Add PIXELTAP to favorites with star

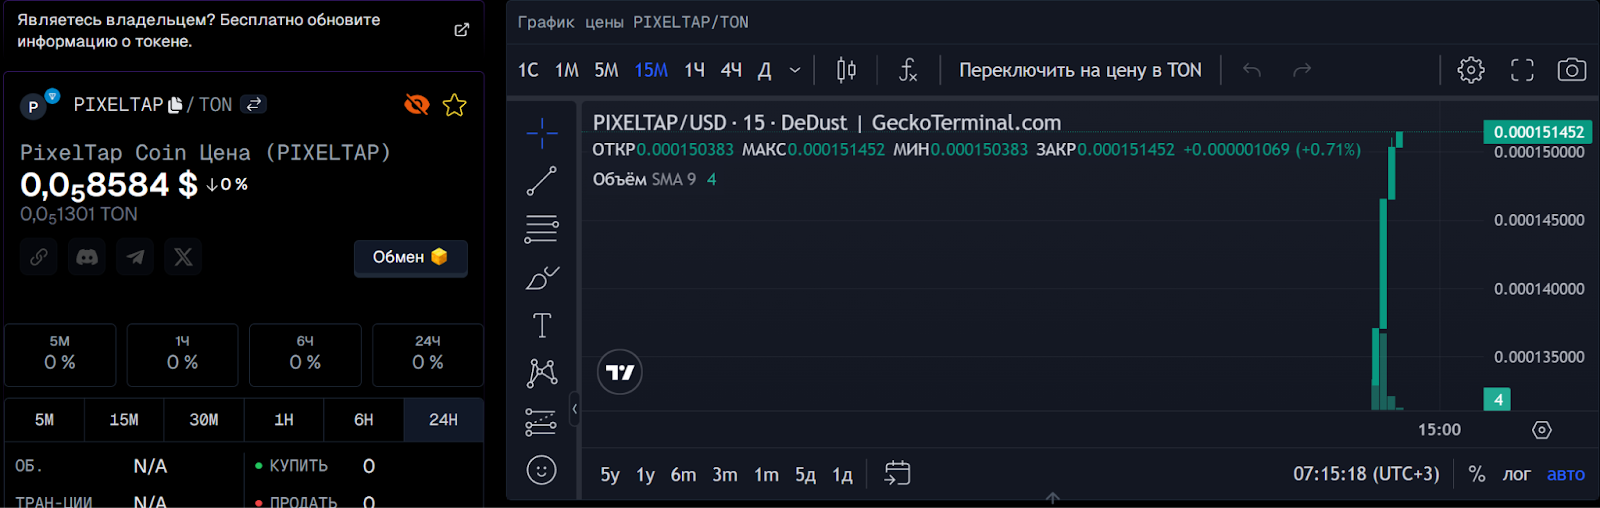pos(455,105)
